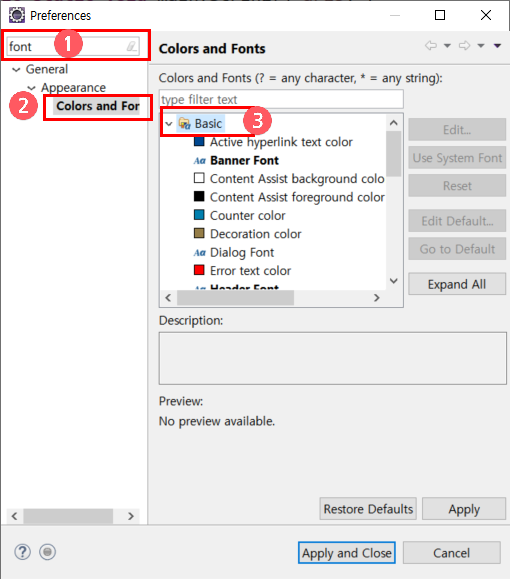
Task: Click the preferences search field containing font
Action: point(73,47)
